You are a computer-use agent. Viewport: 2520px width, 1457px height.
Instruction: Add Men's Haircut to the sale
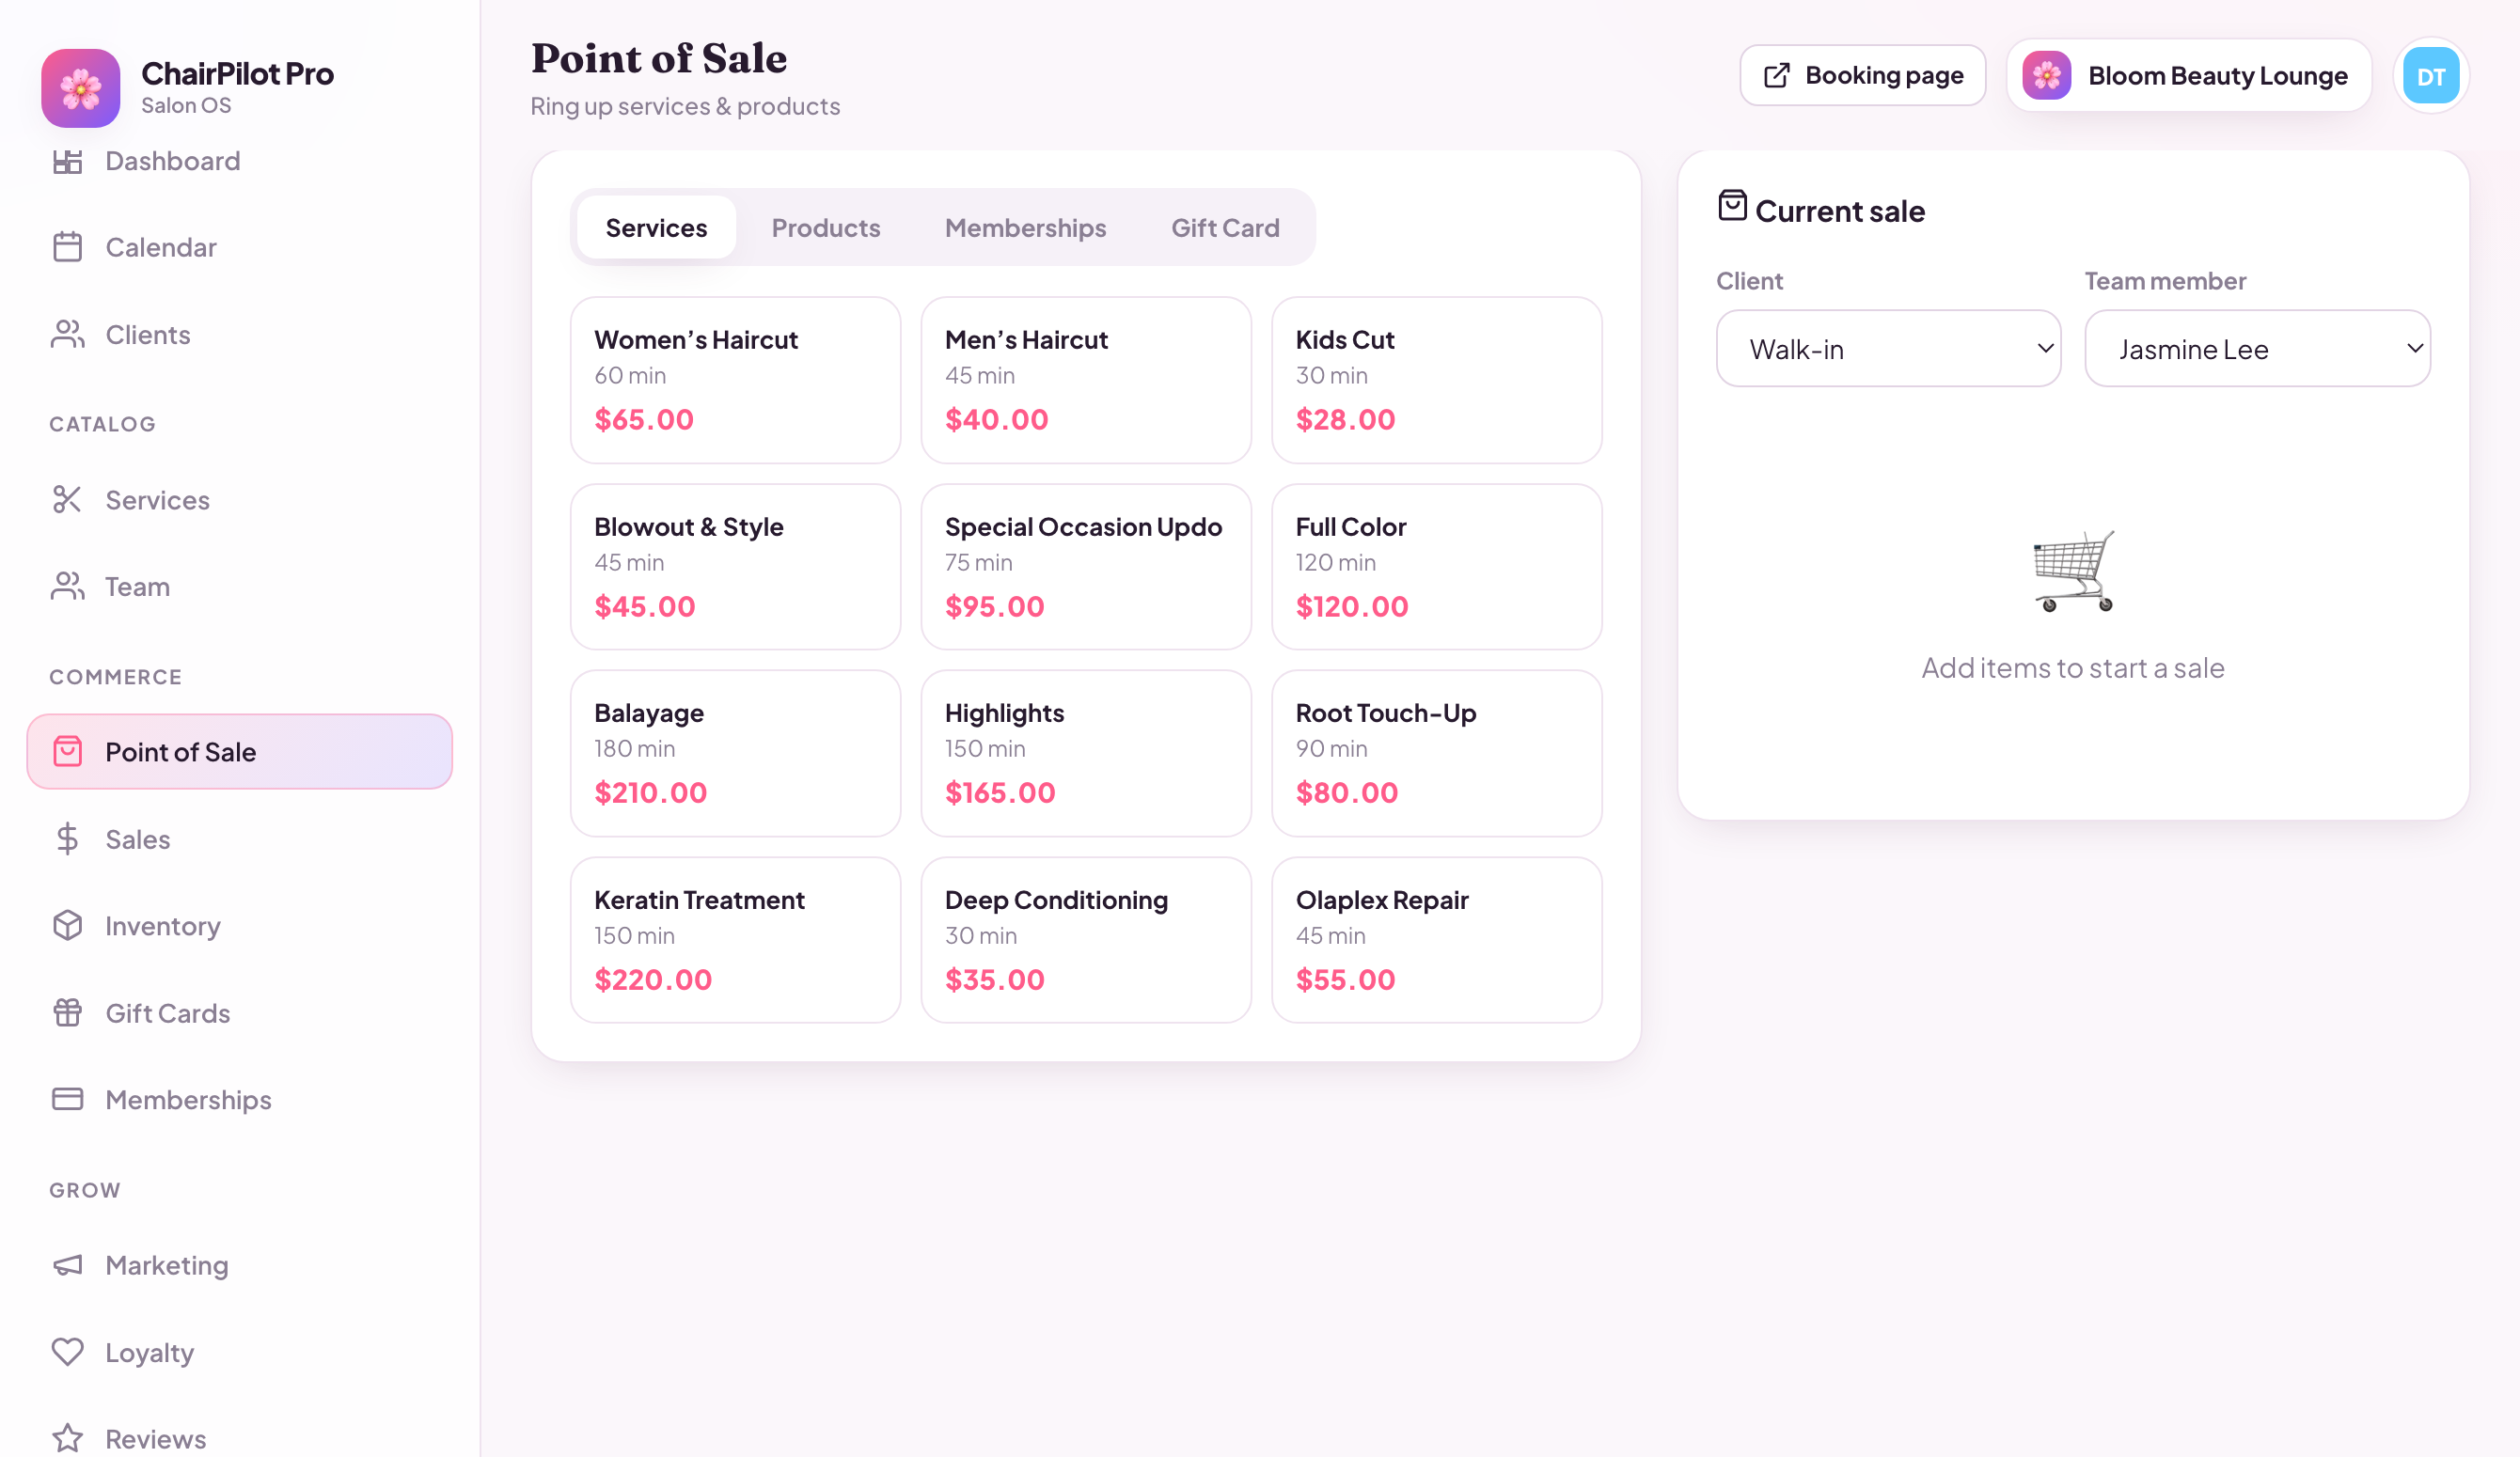(x=1086, y=380)
